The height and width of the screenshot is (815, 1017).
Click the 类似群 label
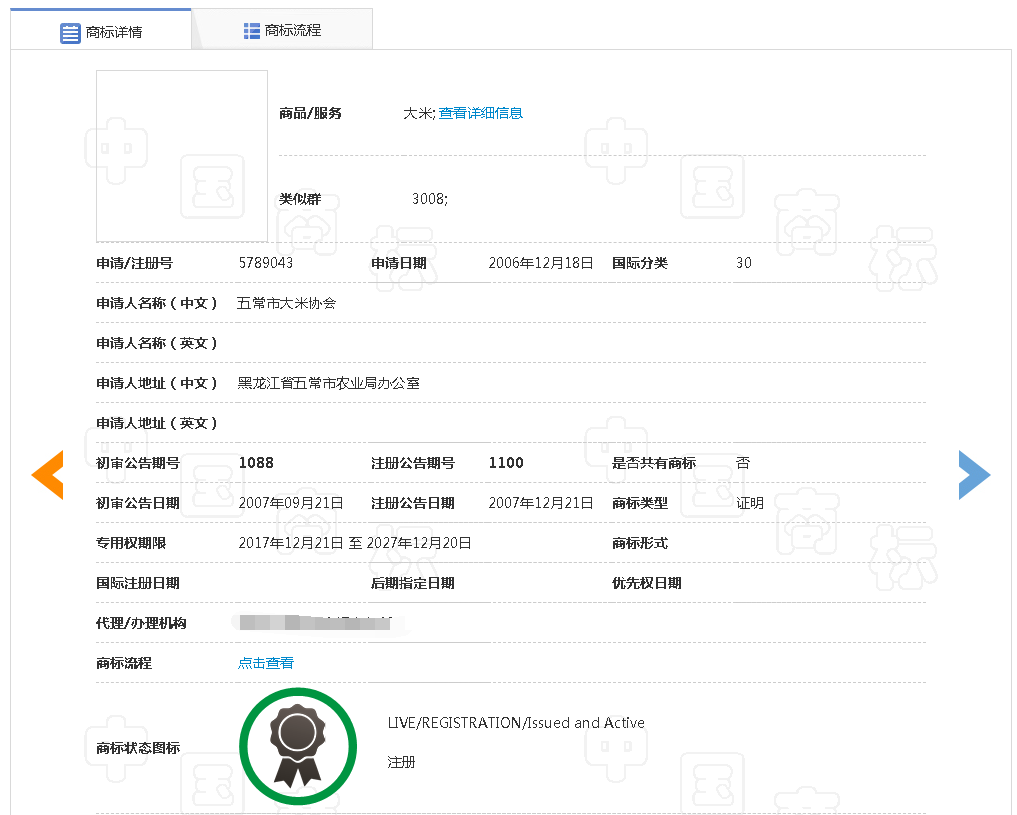click(x=300, y=199)
